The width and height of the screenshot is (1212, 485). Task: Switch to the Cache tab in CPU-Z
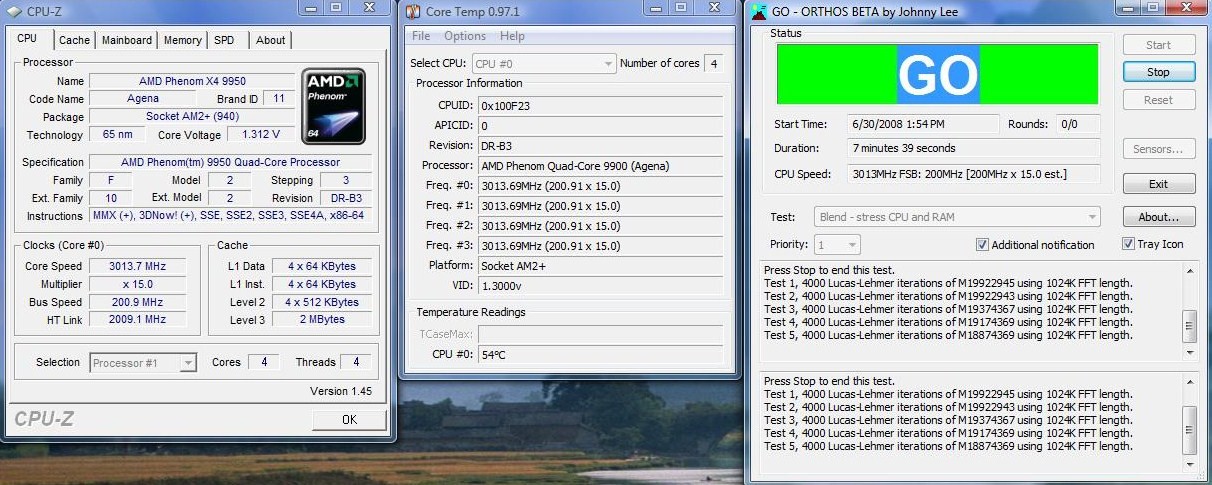click(74, 40)
